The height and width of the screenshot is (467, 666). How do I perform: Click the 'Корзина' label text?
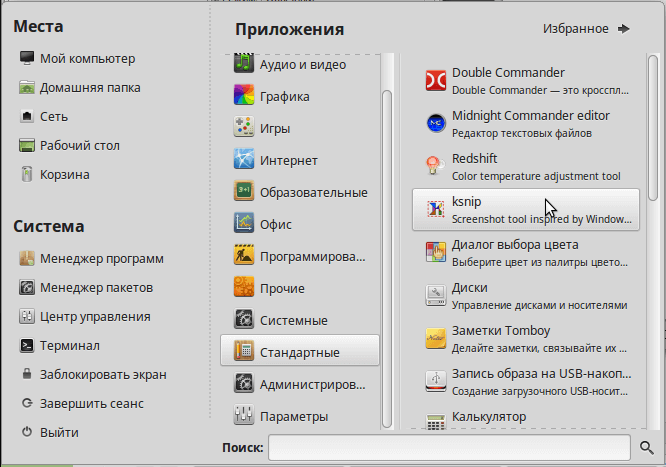(65, 175)
